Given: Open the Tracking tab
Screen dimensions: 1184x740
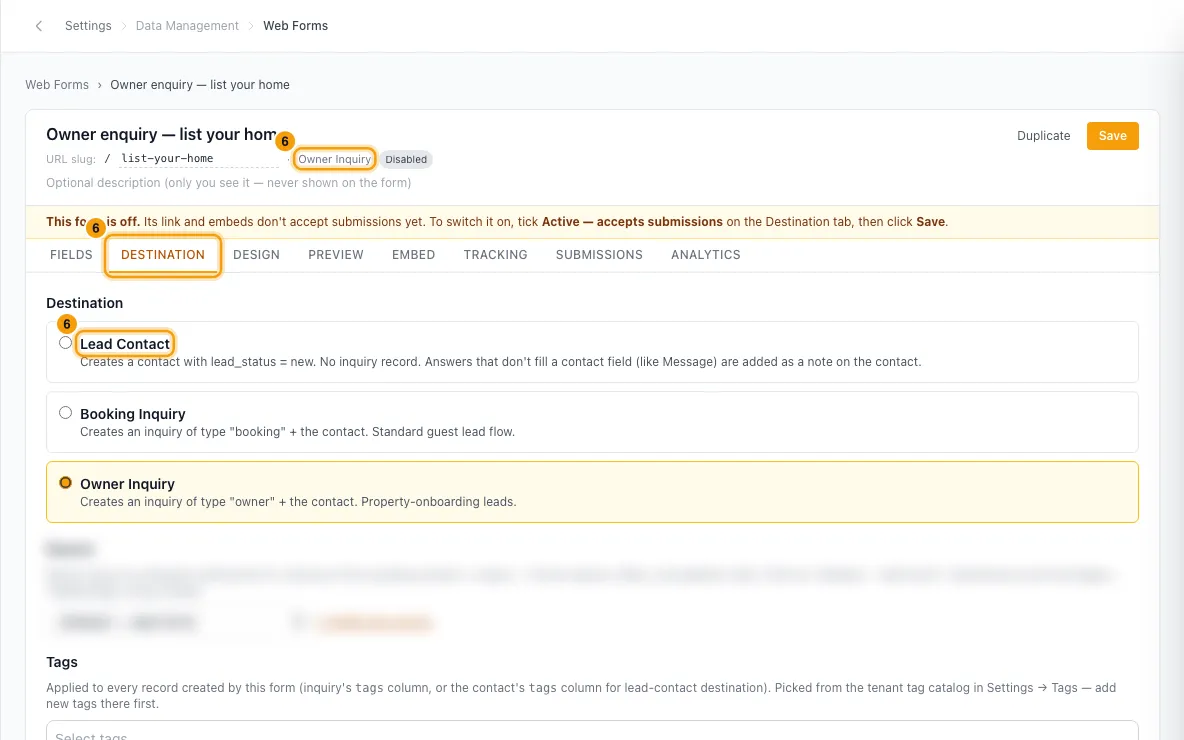Looking at the screenshot, I should click(495, 255).
